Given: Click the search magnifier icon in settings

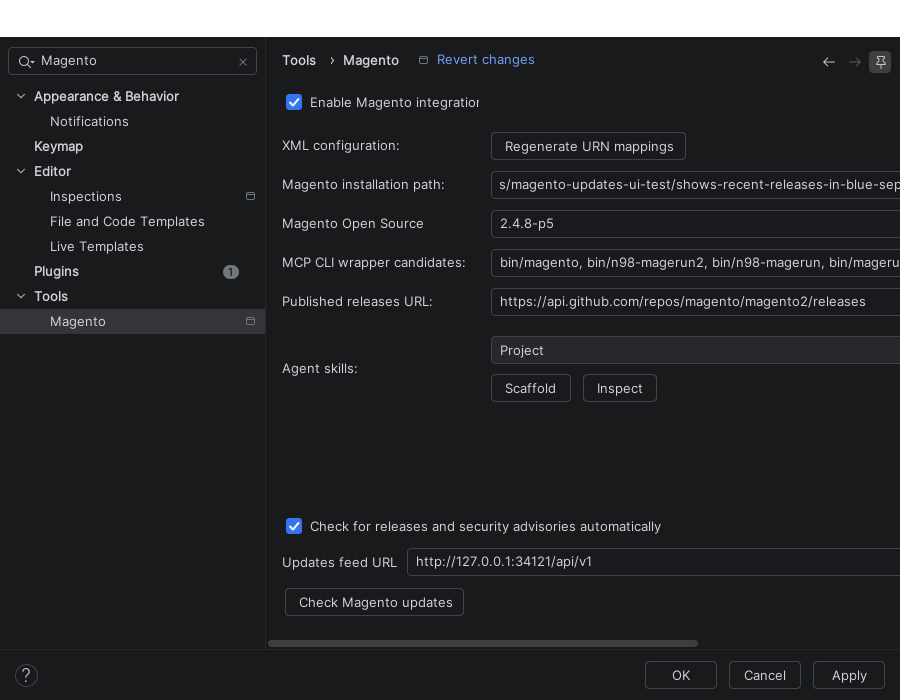Looking at the screenshot, I should point(26,61).
